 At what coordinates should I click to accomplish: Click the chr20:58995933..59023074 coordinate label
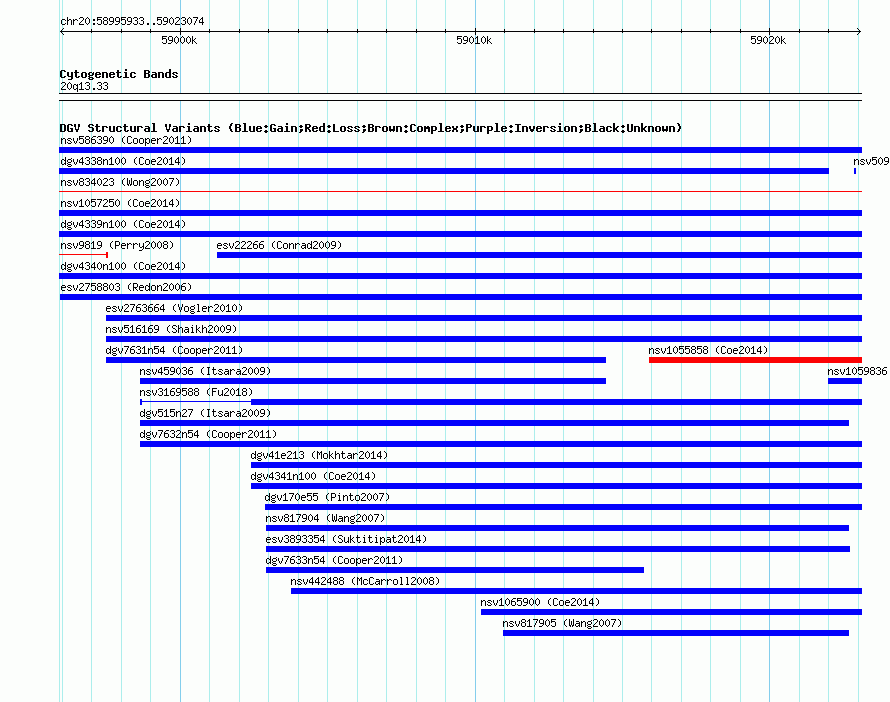coord(132,21)
